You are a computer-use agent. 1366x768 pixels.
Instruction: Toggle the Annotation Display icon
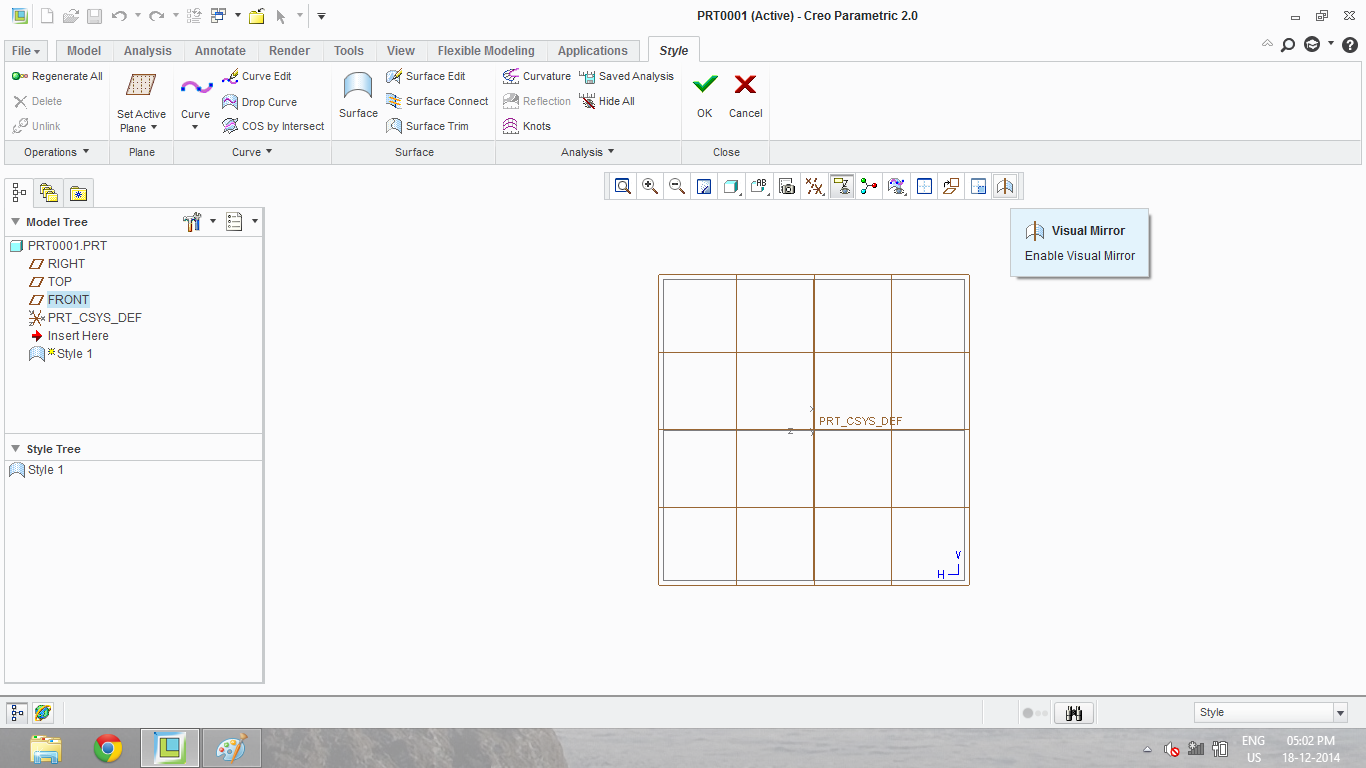click(x=842, y=186)
